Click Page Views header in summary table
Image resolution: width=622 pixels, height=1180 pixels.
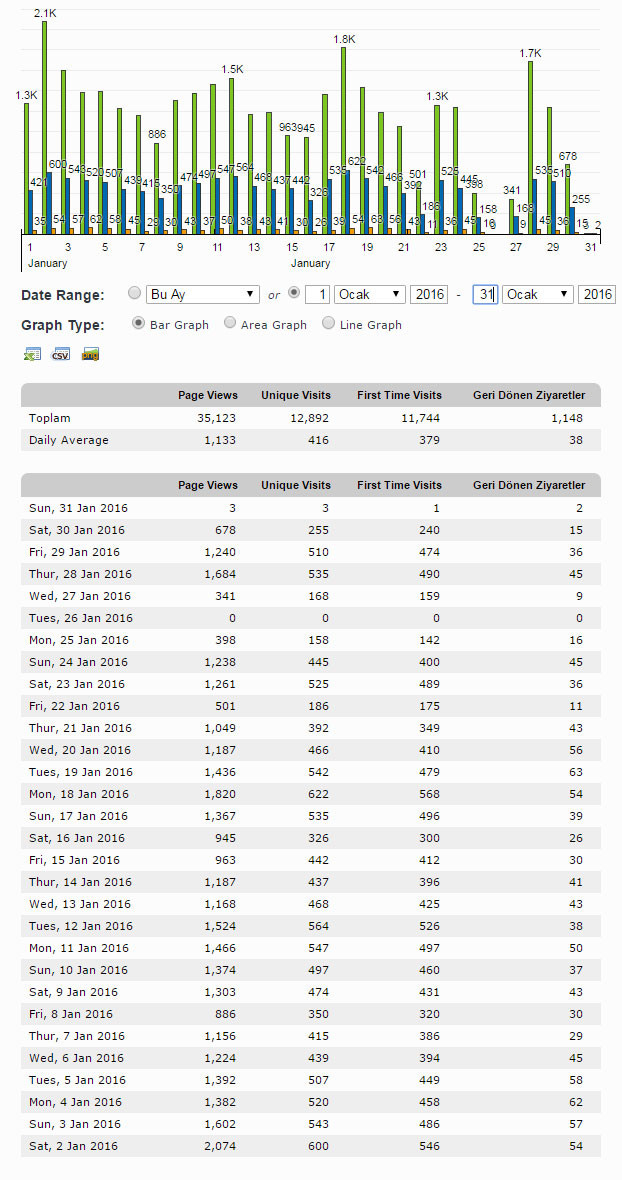point(208,395)
